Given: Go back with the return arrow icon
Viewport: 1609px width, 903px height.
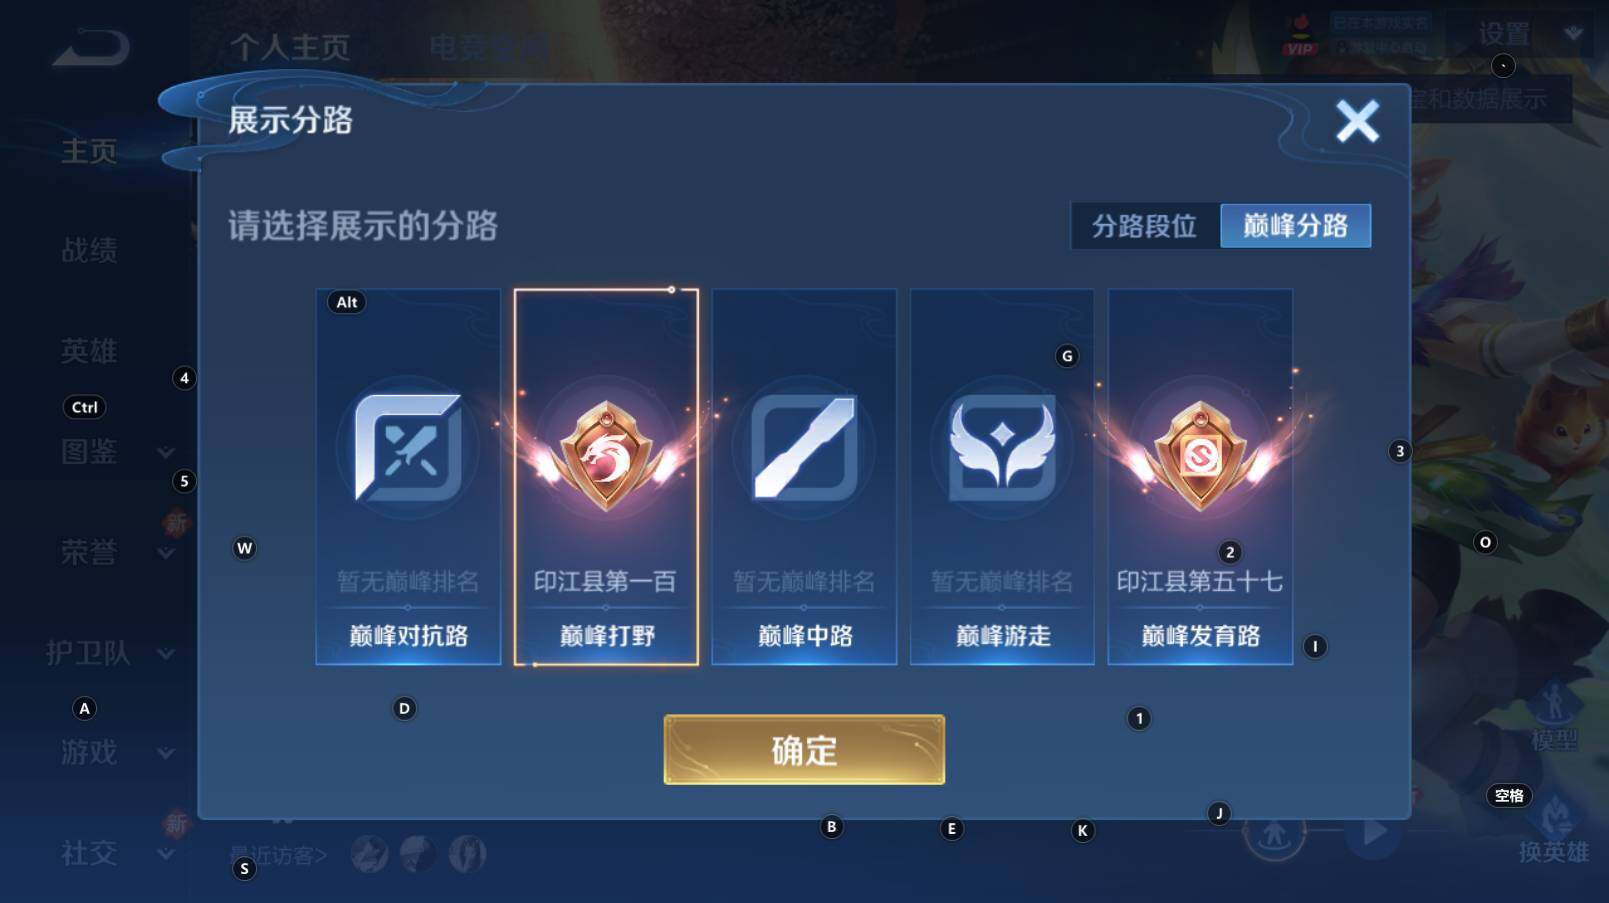Looking at the screenshot, I should click(x=91, y=48).
